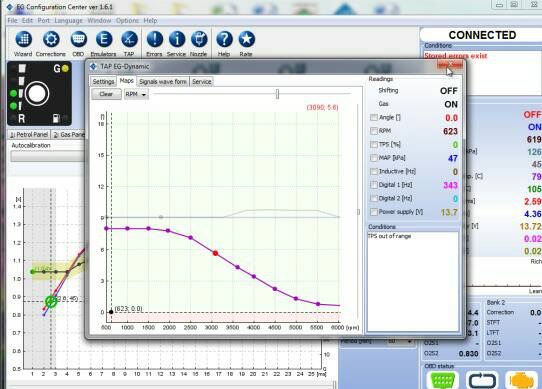The width and height of the screenshot is (542, 389).
Task: Open the TAP toolbar icon
Action: click(x=129, y=39)
